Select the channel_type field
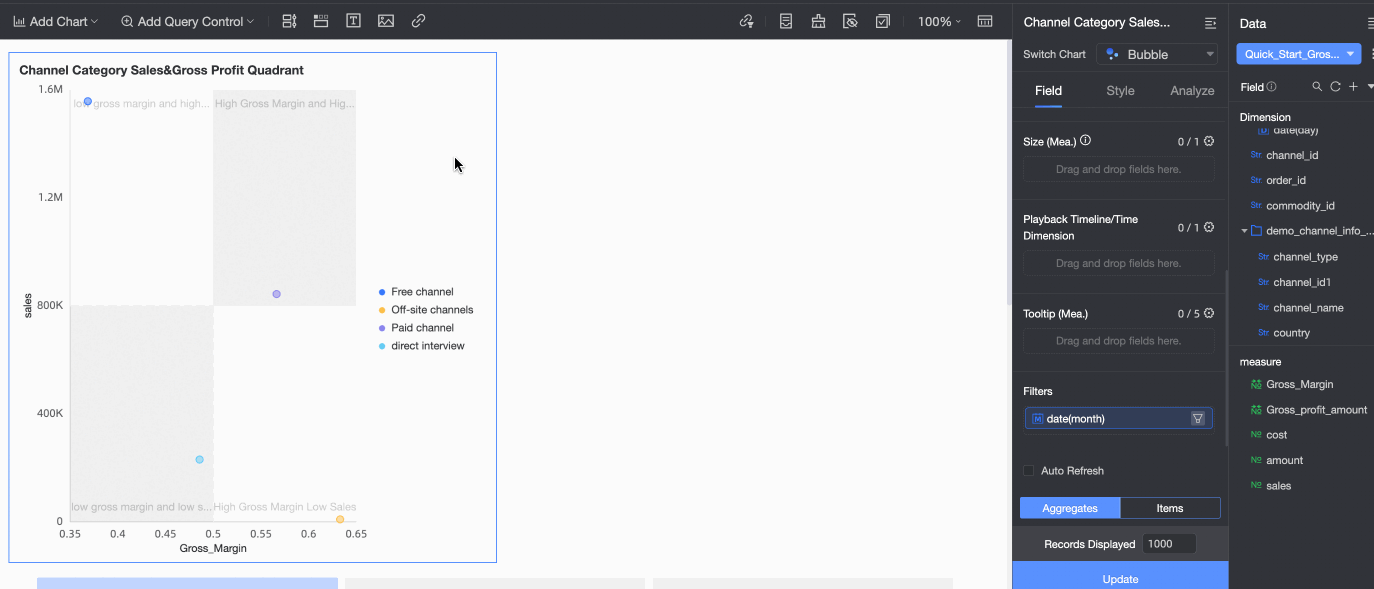Viewport: 1374px width, 589px height. 1305,257
